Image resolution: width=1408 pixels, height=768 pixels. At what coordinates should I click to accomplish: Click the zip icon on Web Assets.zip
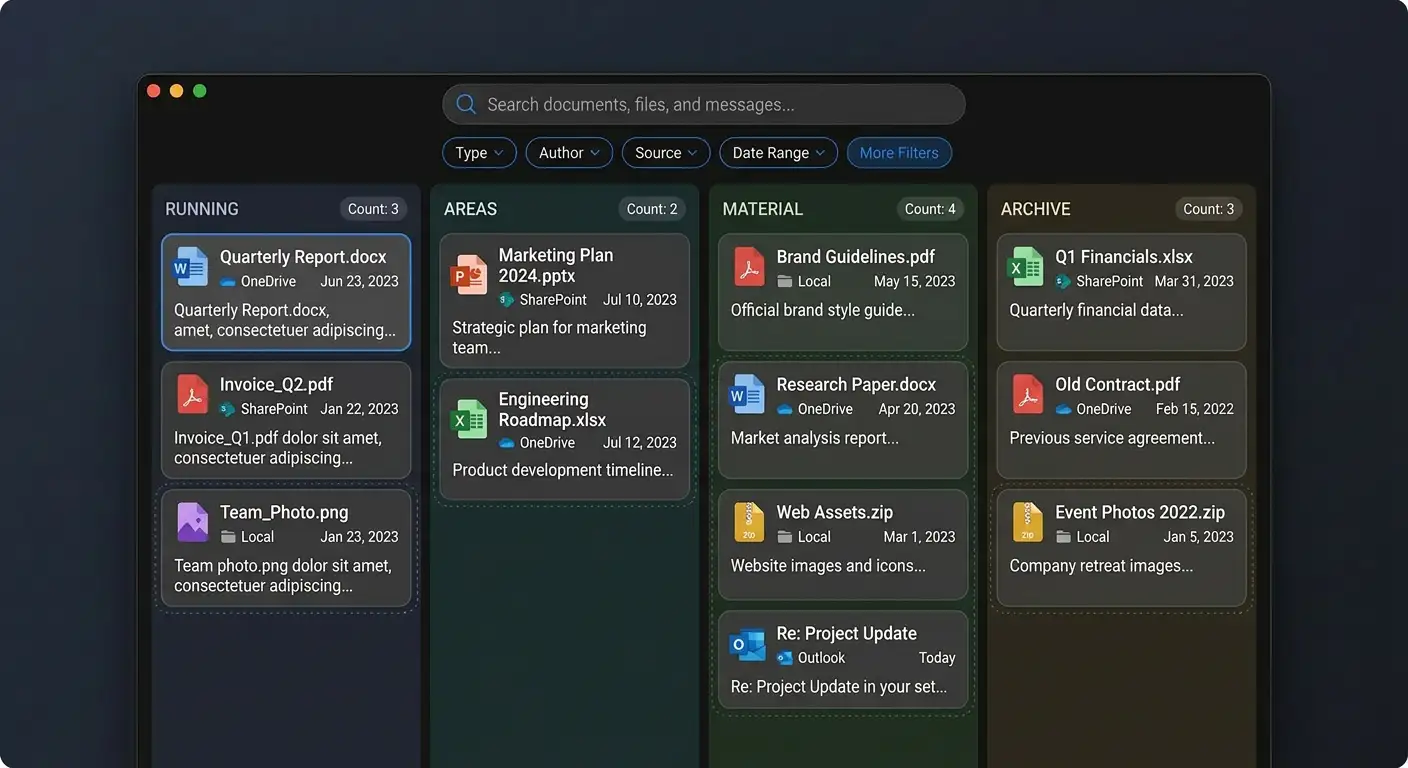coord(749,522)
